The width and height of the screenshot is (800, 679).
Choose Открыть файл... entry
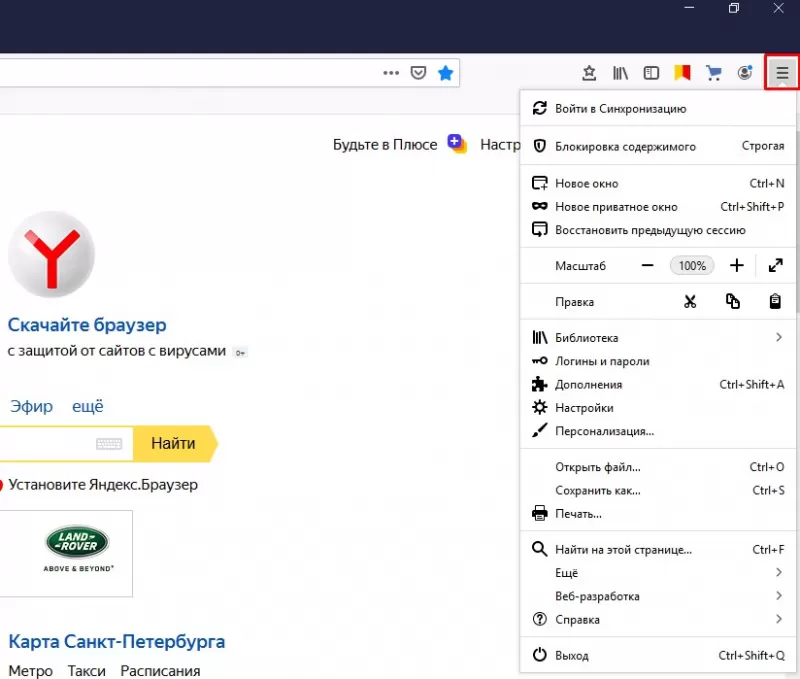(657, 467)
